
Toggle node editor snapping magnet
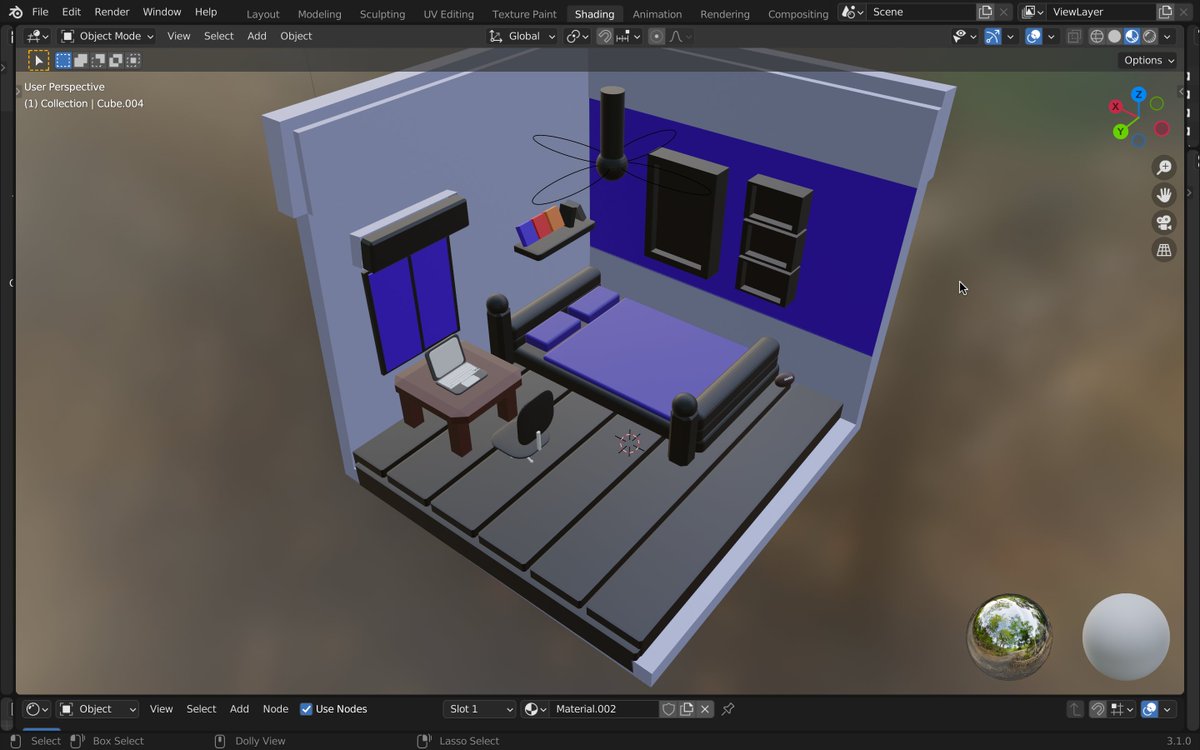coord(1098,709)
